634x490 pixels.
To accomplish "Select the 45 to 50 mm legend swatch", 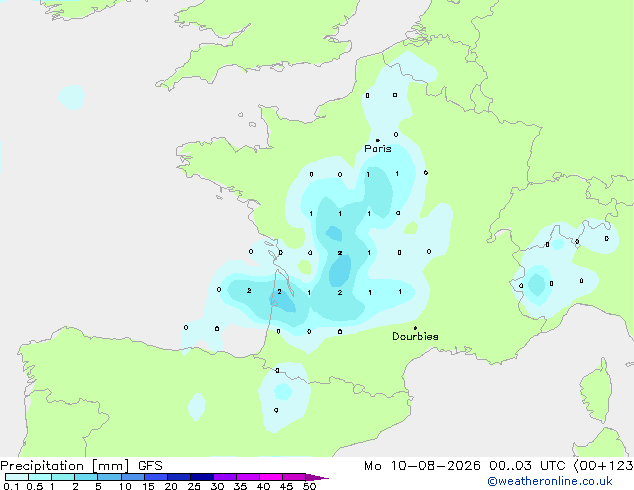I will click(294, 477).
